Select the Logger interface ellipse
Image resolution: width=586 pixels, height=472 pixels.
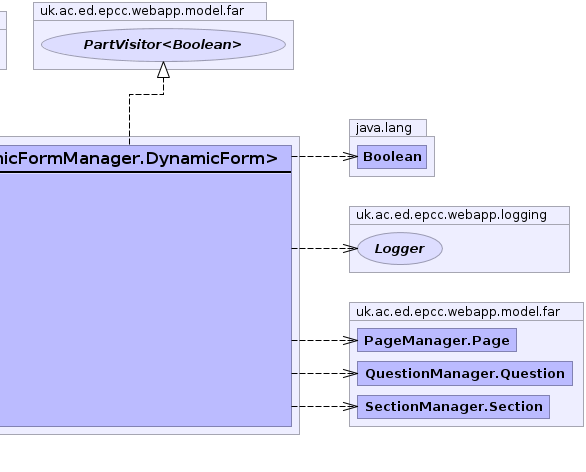[400, 249]
